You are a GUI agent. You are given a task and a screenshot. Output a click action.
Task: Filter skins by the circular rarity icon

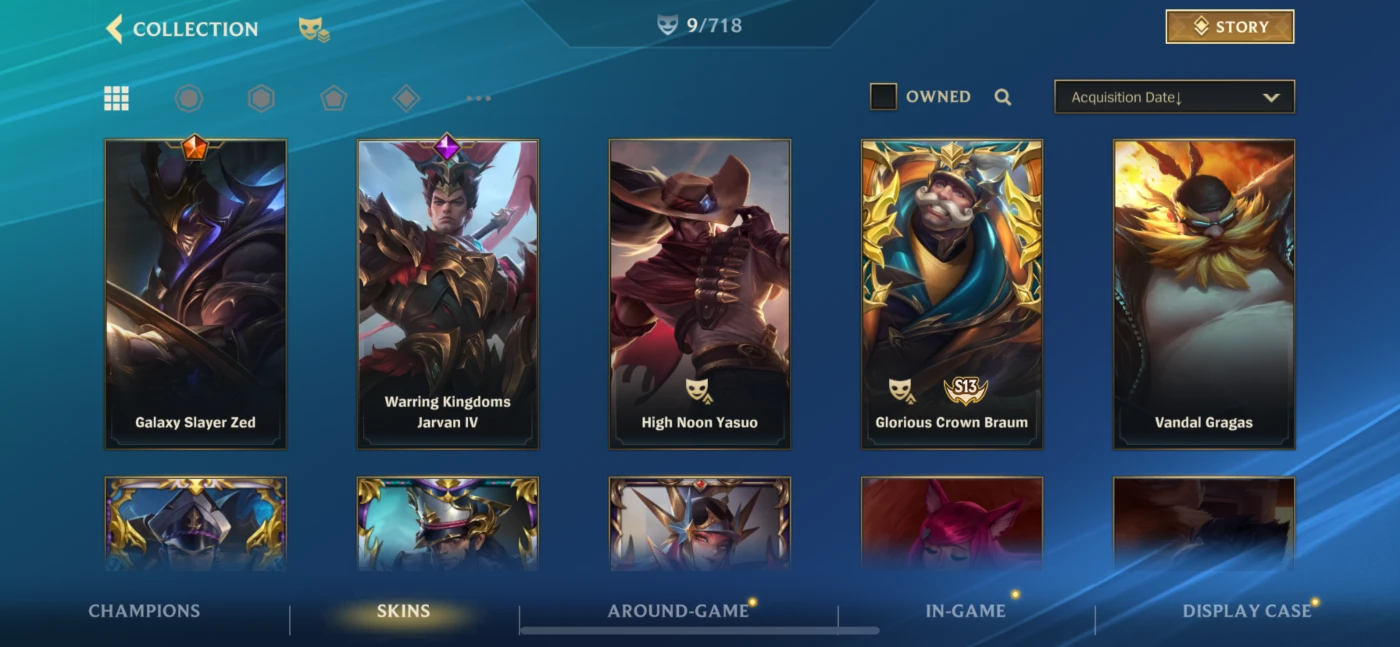[189, 98]
